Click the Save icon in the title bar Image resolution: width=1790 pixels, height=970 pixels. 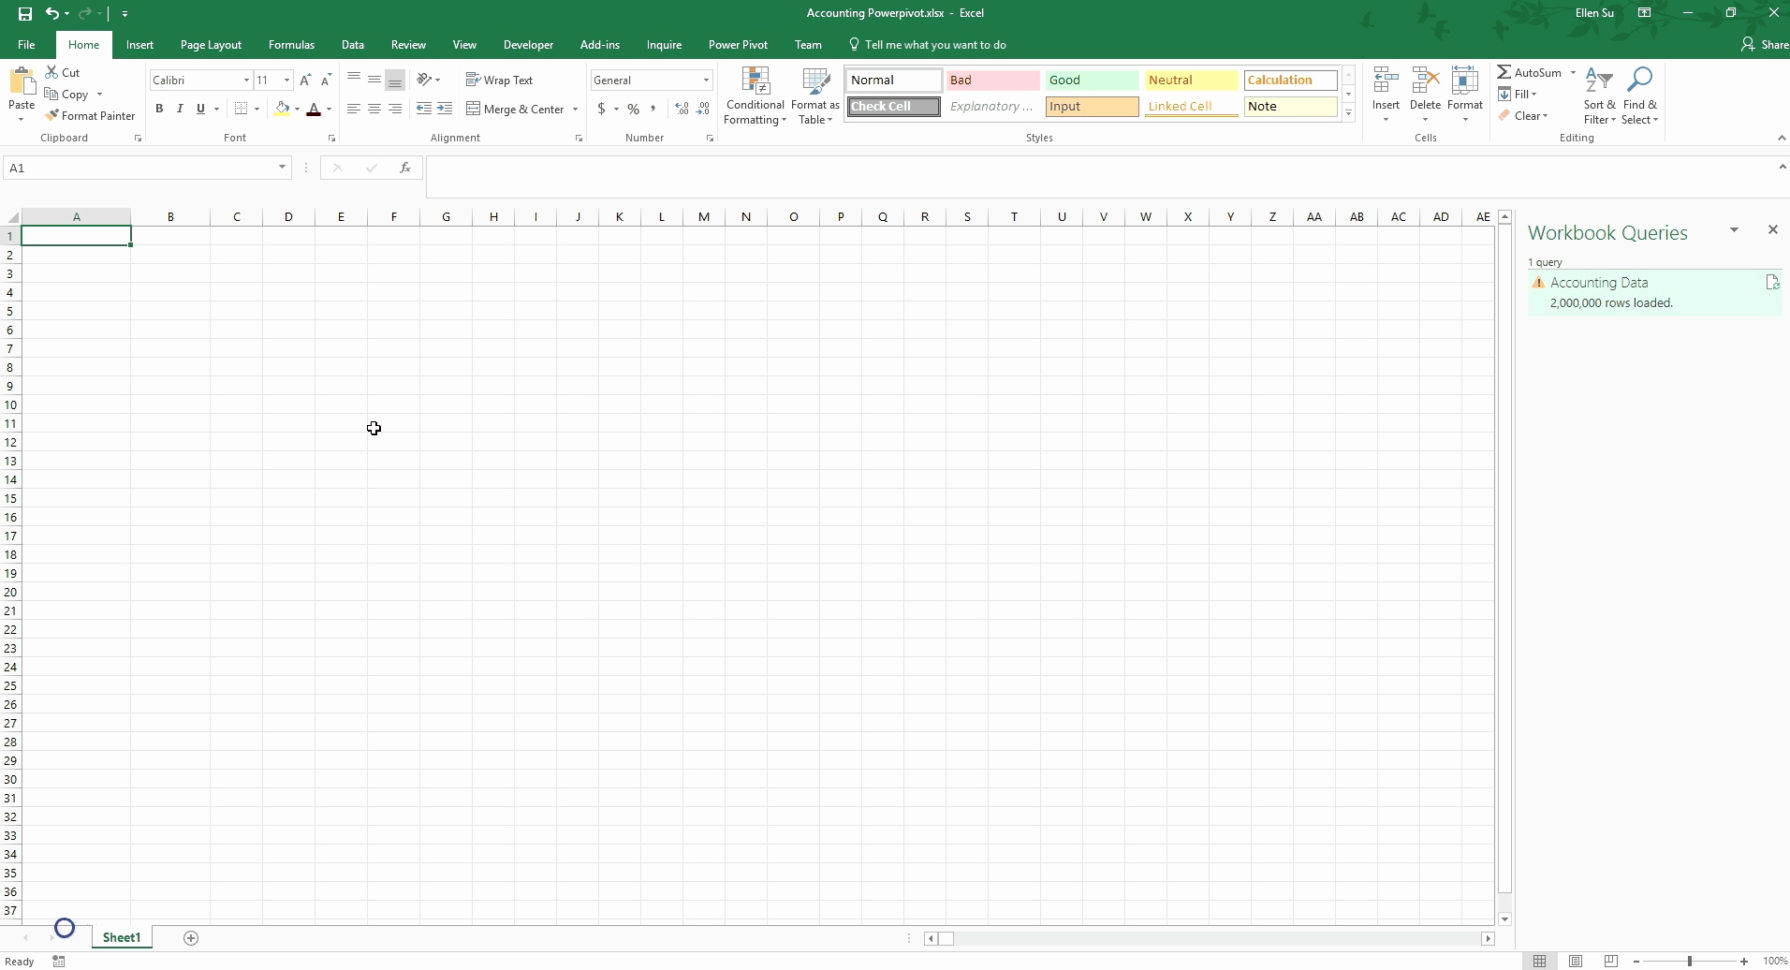coord(25,14)
